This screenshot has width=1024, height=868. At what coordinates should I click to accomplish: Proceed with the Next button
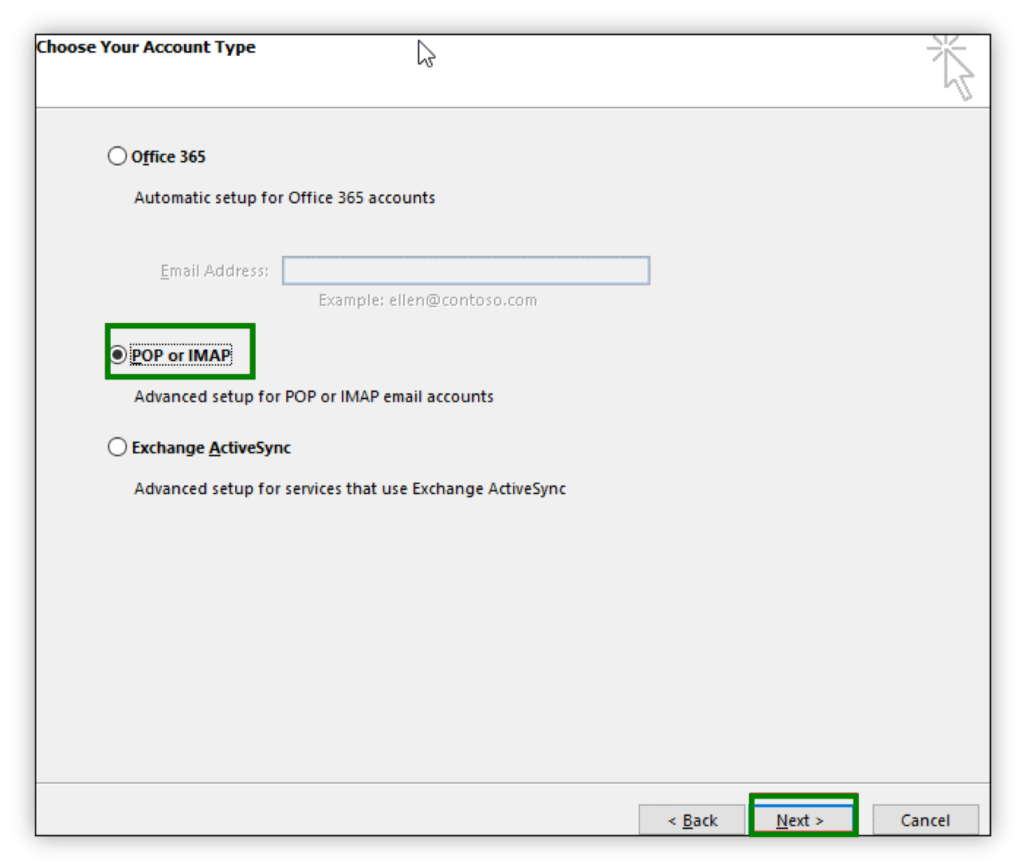[x=803, y=820]
